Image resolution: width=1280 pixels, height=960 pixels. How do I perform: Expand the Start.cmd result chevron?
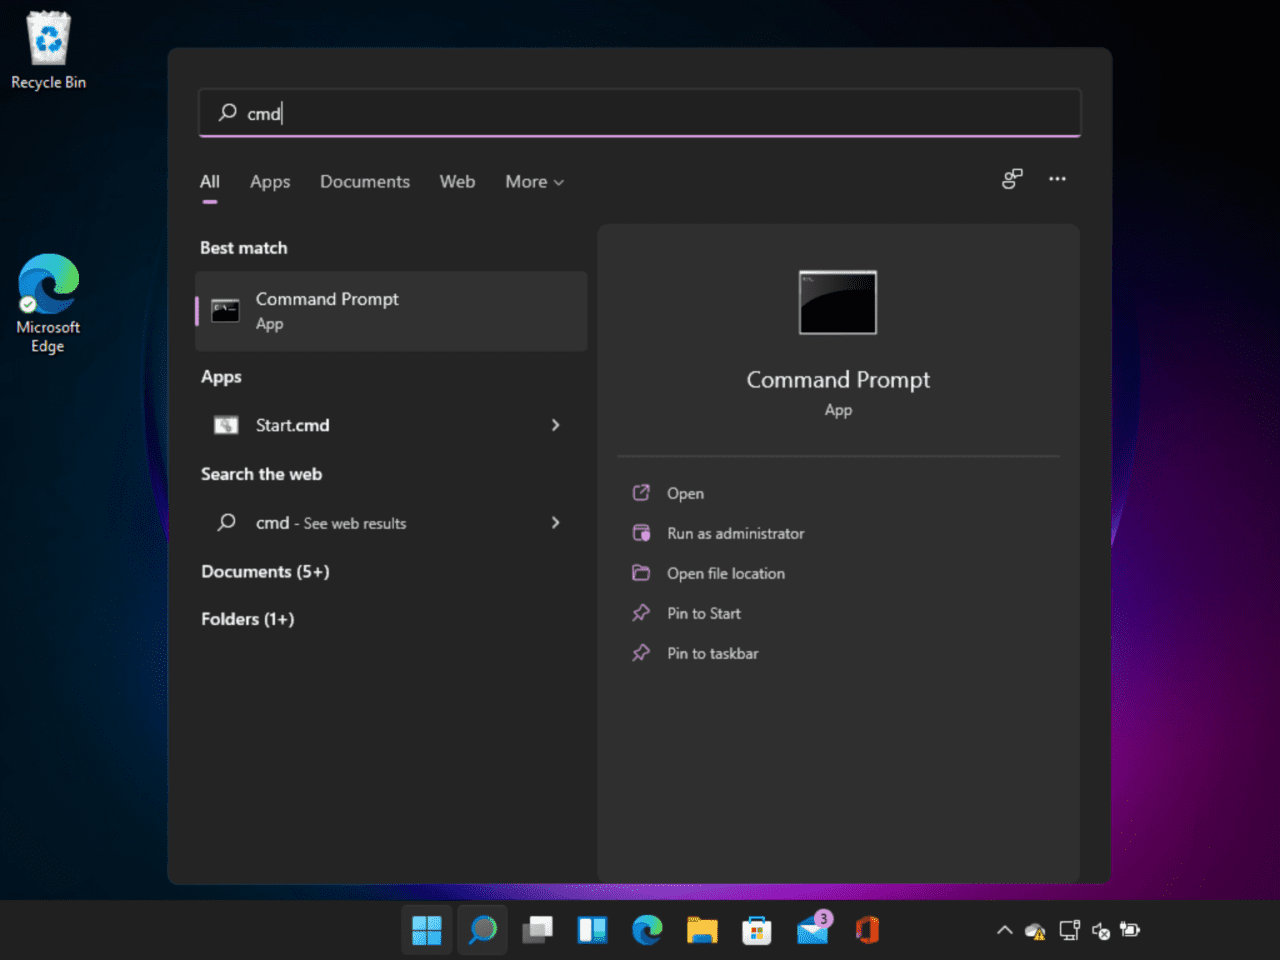point(555,425)
